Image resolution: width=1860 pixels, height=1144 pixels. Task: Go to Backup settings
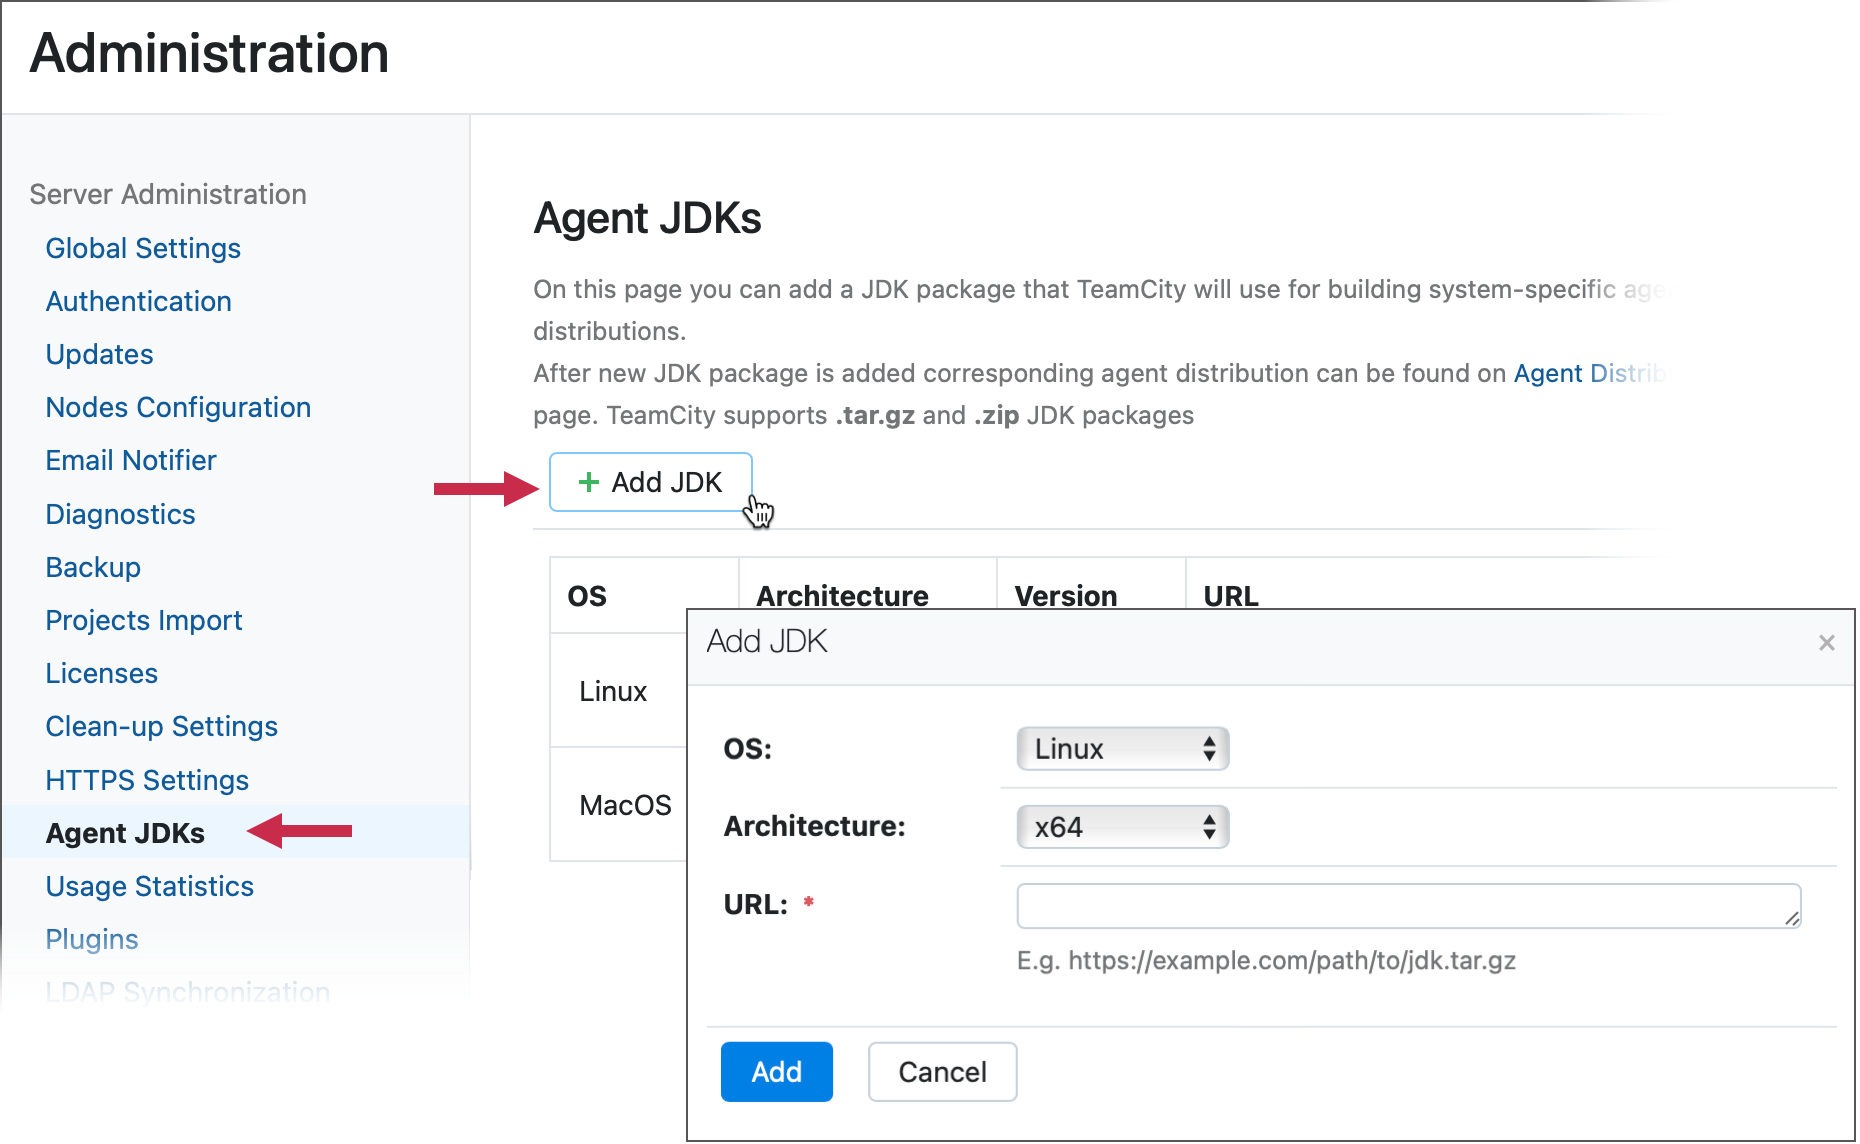pyautogui.click(x=92, y=567)
